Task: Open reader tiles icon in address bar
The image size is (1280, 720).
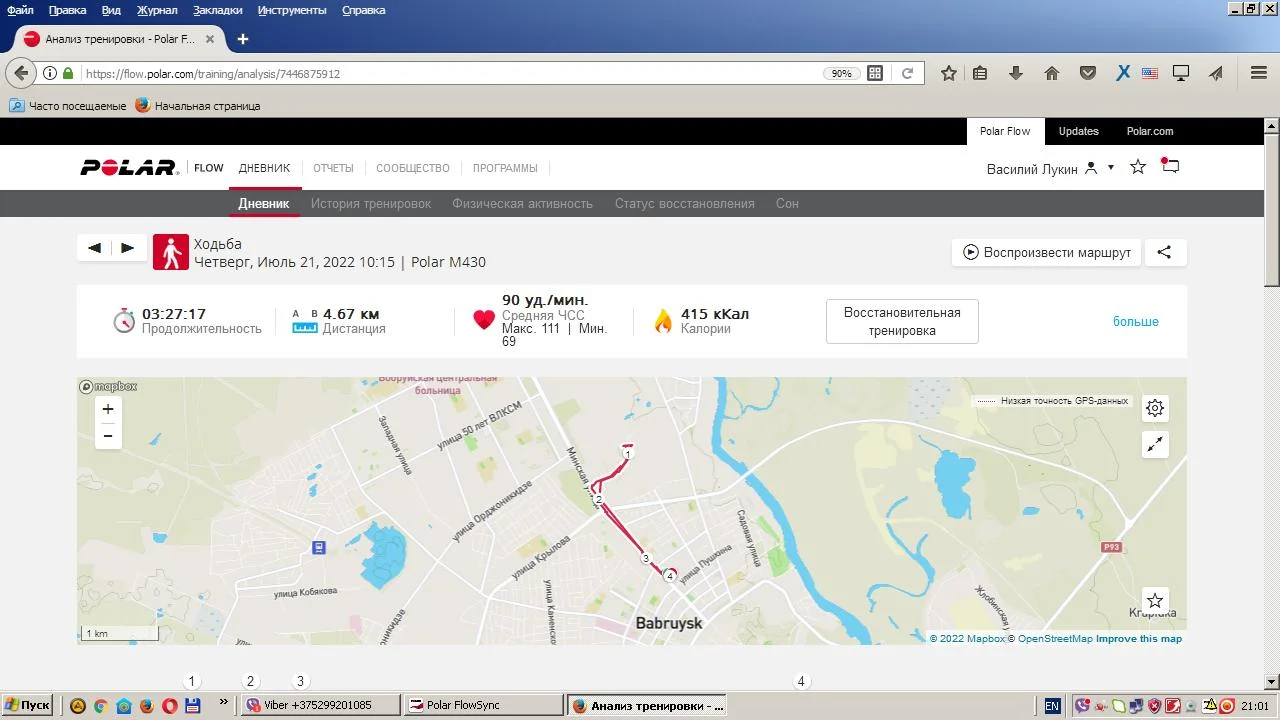Action: pyautogui.click(x=875, y=73)
